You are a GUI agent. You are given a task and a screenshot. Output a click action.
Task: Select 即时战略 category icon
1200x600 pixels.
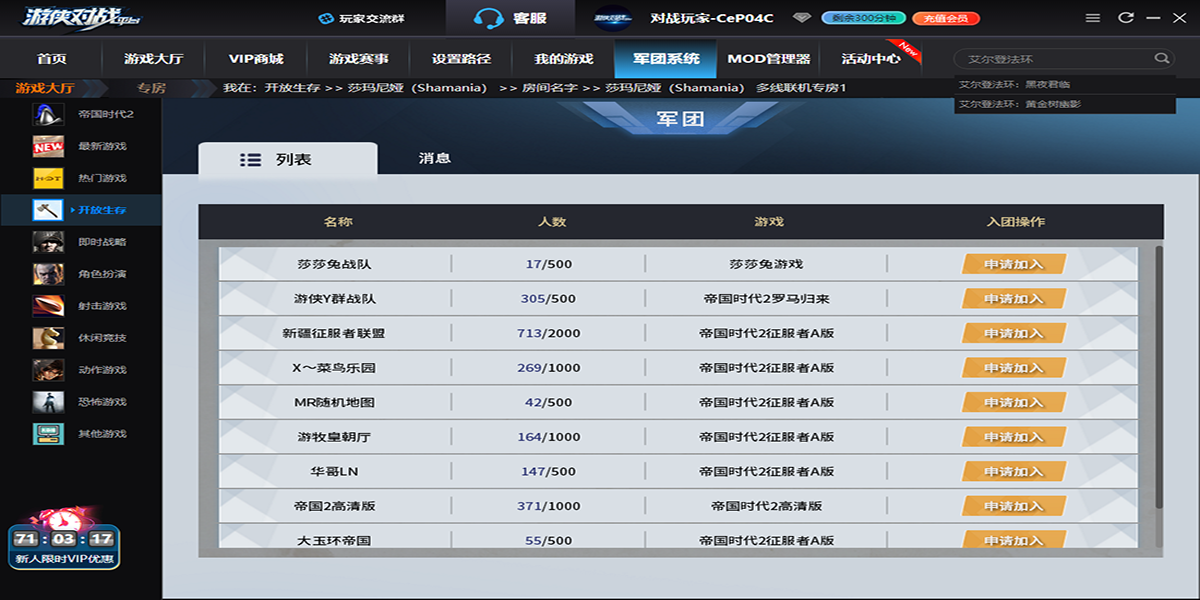pyautogui.click(x=48, y=242)
